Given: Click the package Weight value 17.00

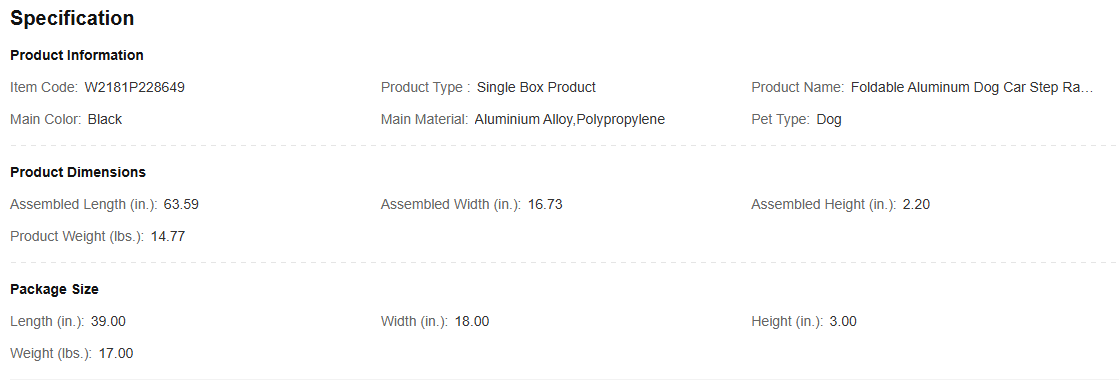Looking at the screenshot, I should [116, 354].
